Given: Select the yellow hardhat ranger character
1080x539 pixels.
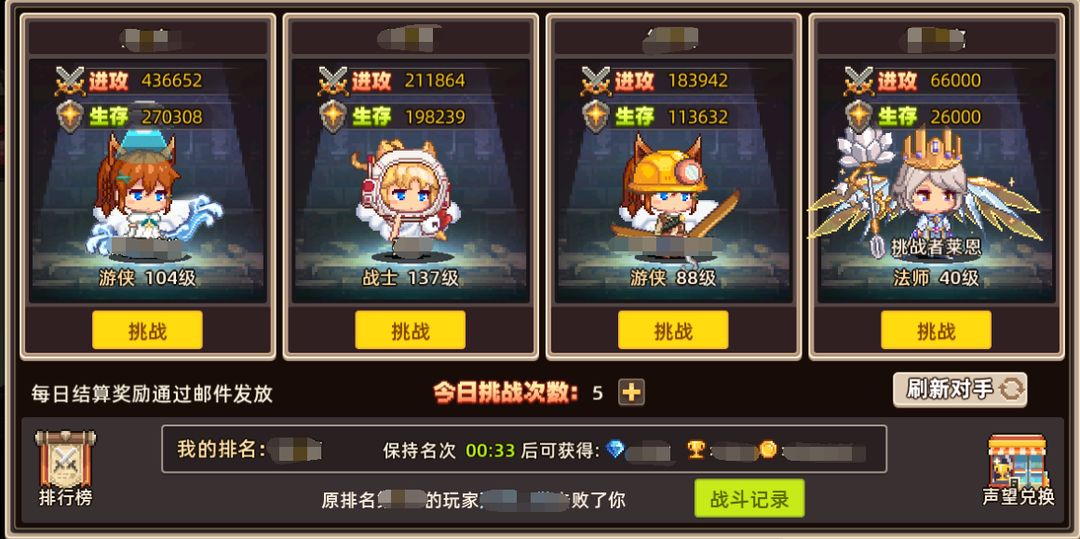Looking at the screenshot, I should pyautogui.click(x=672, y=196).
